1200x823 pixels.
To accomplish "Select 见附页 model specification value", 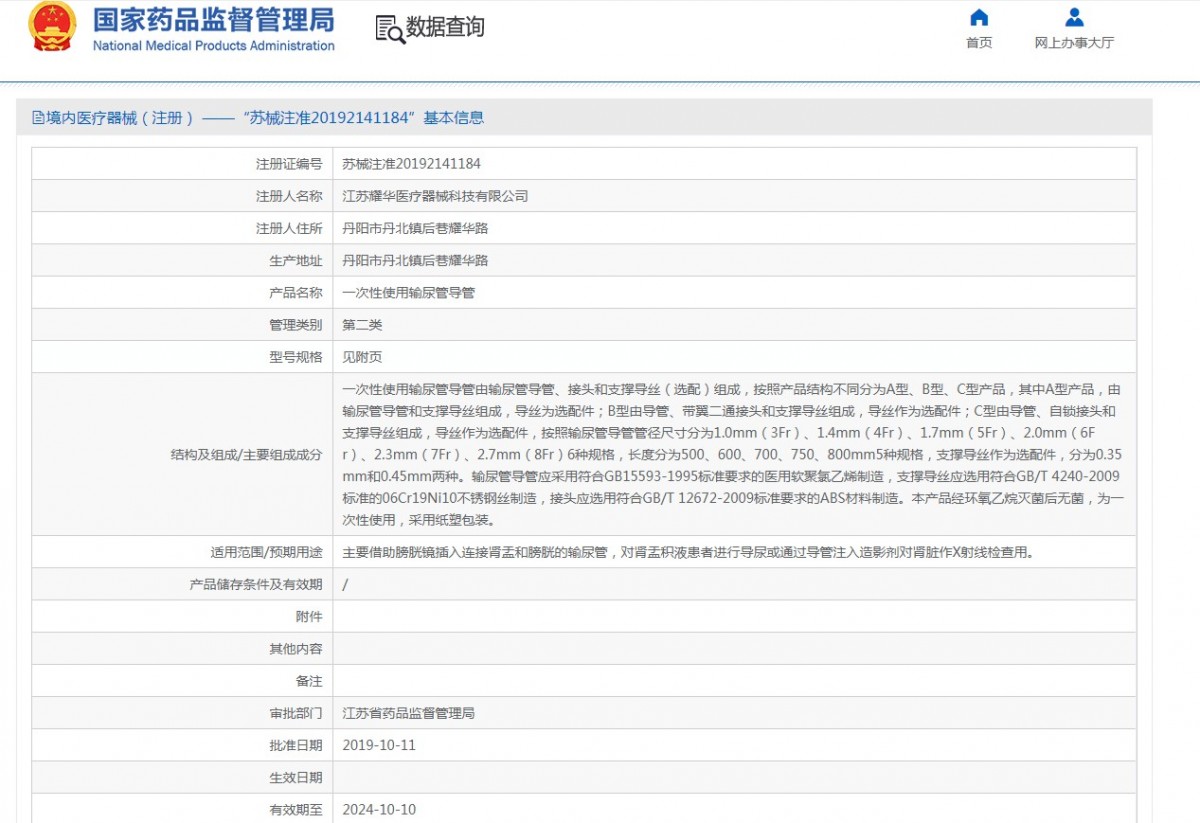I will 362,357.
